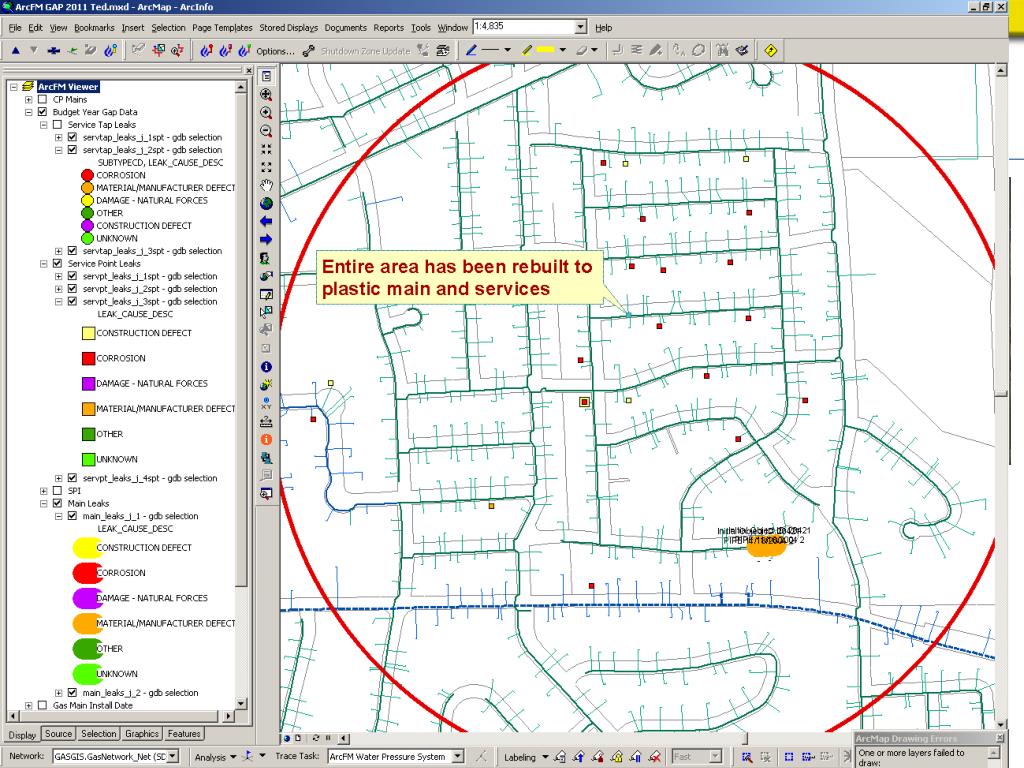The height and width of the screenshot is (768, 1024).
Task: Click the eraser tool icon
Action: [x=581, y=50]
